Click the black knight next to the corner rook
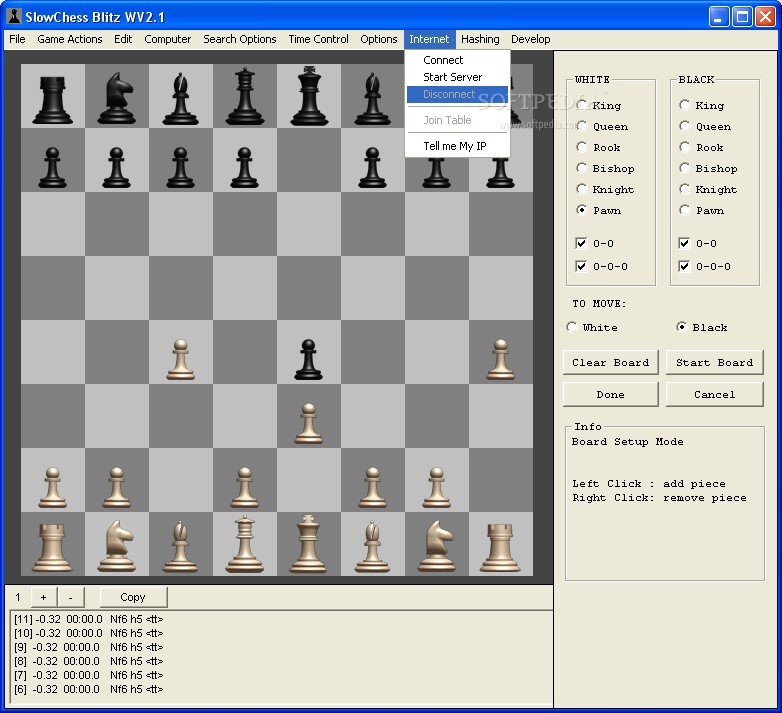 [117, 98]
